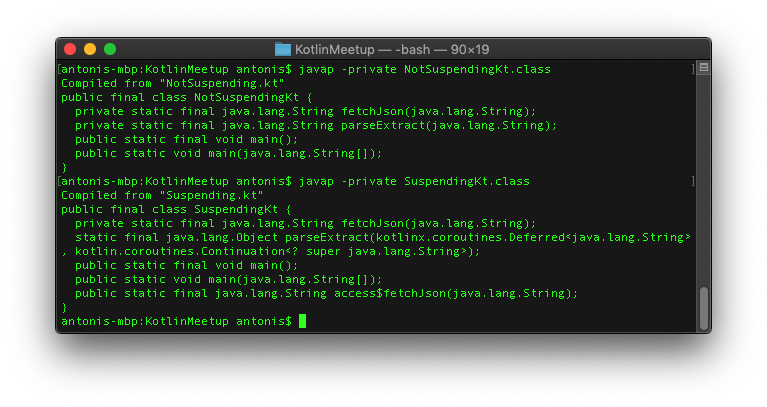
Task: Close the Terminal window with red button
Action: click(70, 49)
